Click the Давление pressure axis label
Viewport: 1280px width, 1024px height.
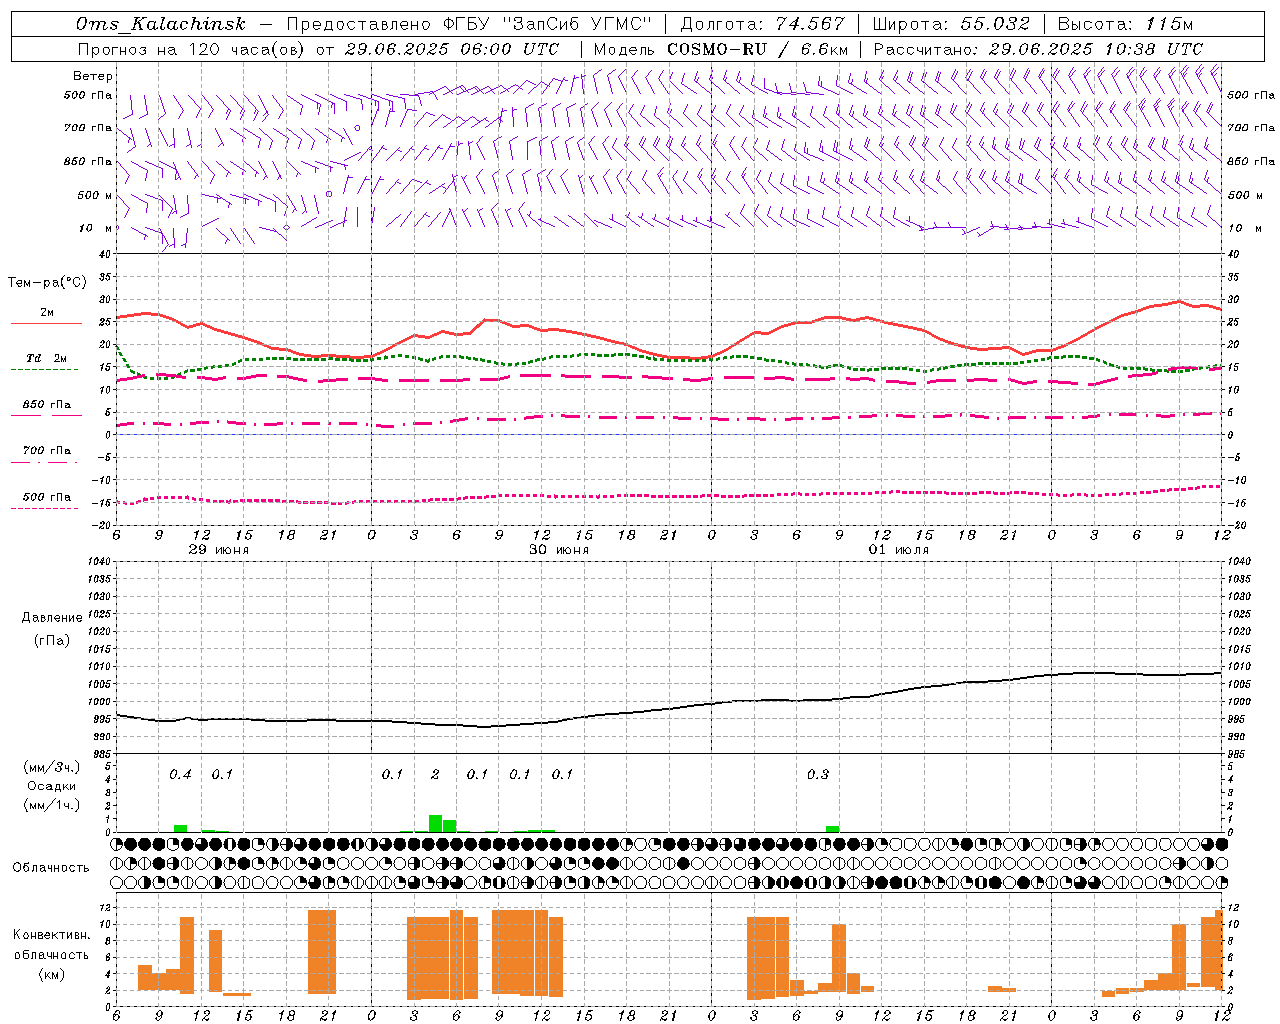pyautogui.click(x=52, y=618)
